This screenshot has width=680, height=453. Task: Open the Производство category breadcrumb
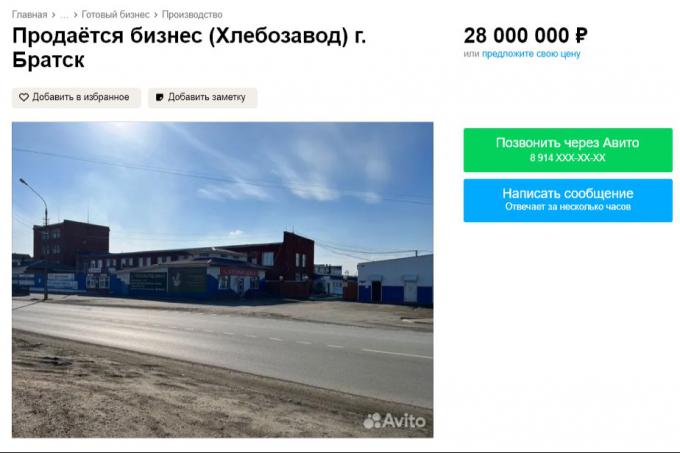pos(192,15)
